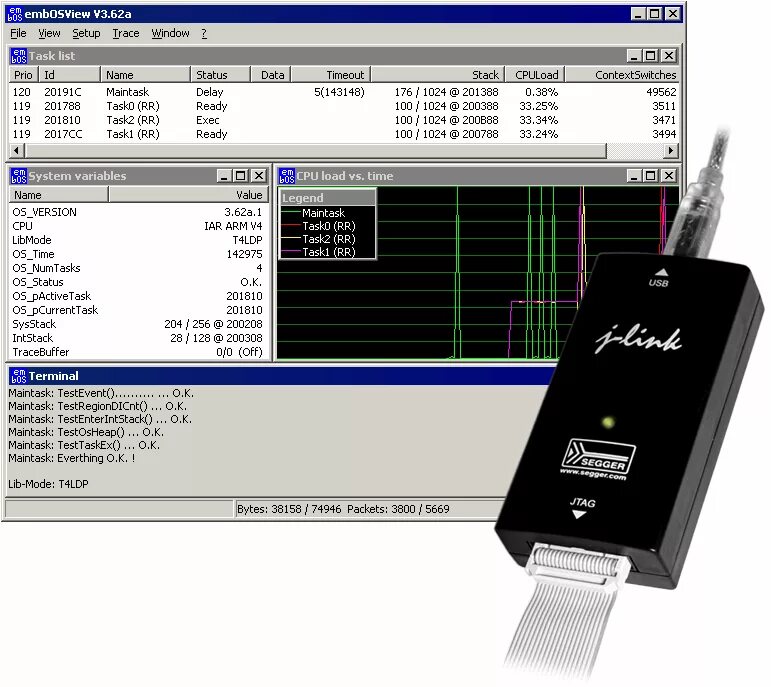This screenshot has width=771, height=687.
Task: Click the CPU load vs. time window icon
Action: 287,176
